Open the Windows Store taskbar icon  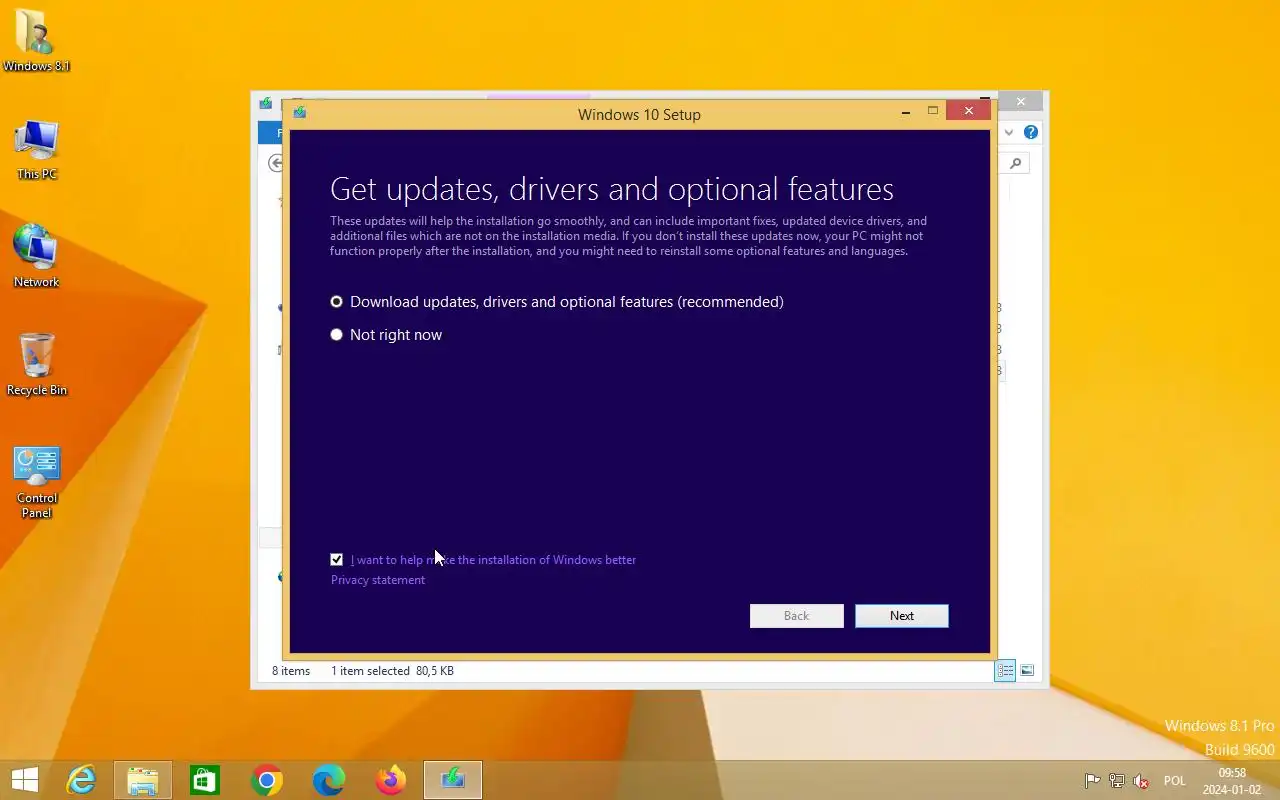click(x=205, y=780)
